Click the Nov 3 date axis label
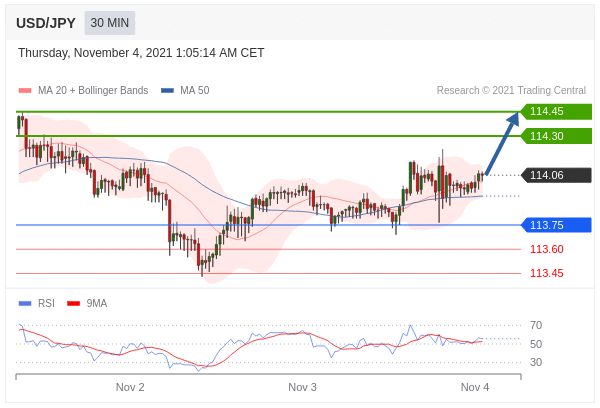The width and height of the screenshot is (600, 408). [302, 387]
